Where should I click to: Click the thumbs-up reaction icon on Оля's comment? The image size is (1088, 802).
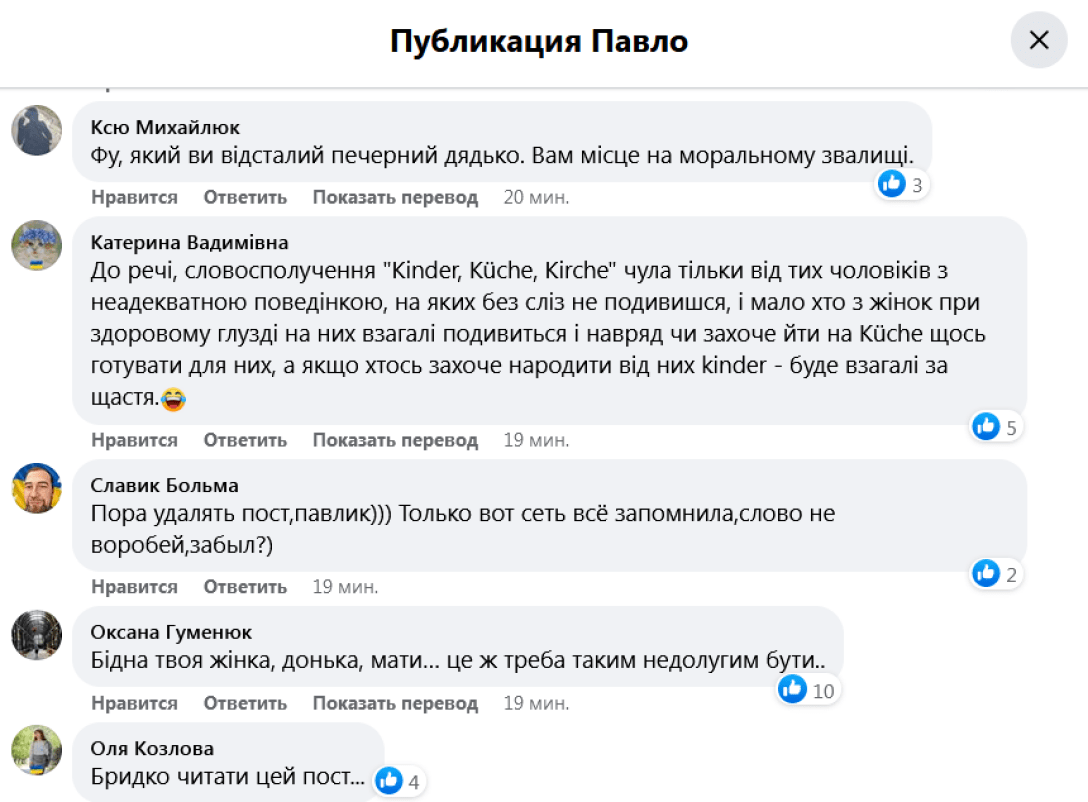[x=388, y=781]
